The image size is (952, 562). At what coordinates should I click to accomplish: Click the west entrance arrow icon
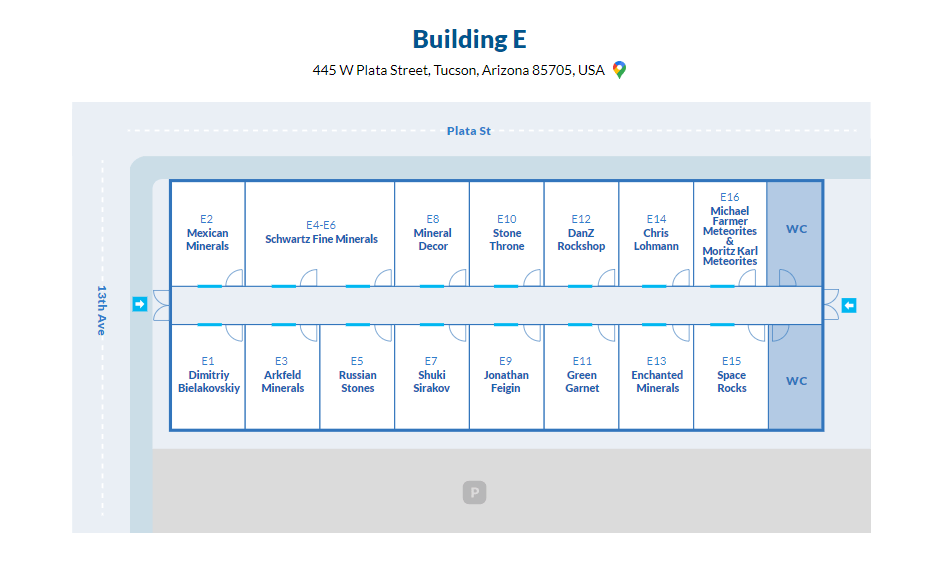coord(140,304)
